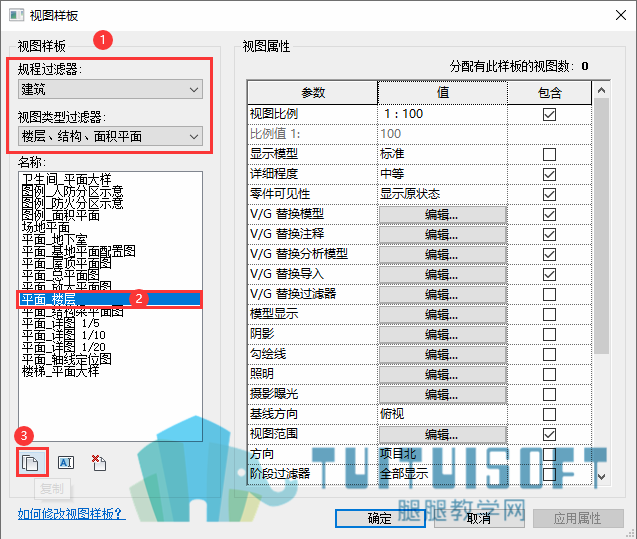Click 编辑 button for 模型显示

coord(442,314)
